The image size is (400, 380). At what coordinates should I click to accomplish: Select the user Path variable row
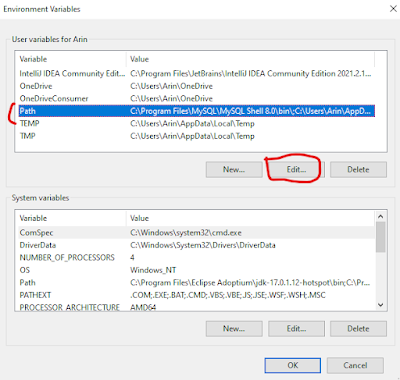coord(197,111)
